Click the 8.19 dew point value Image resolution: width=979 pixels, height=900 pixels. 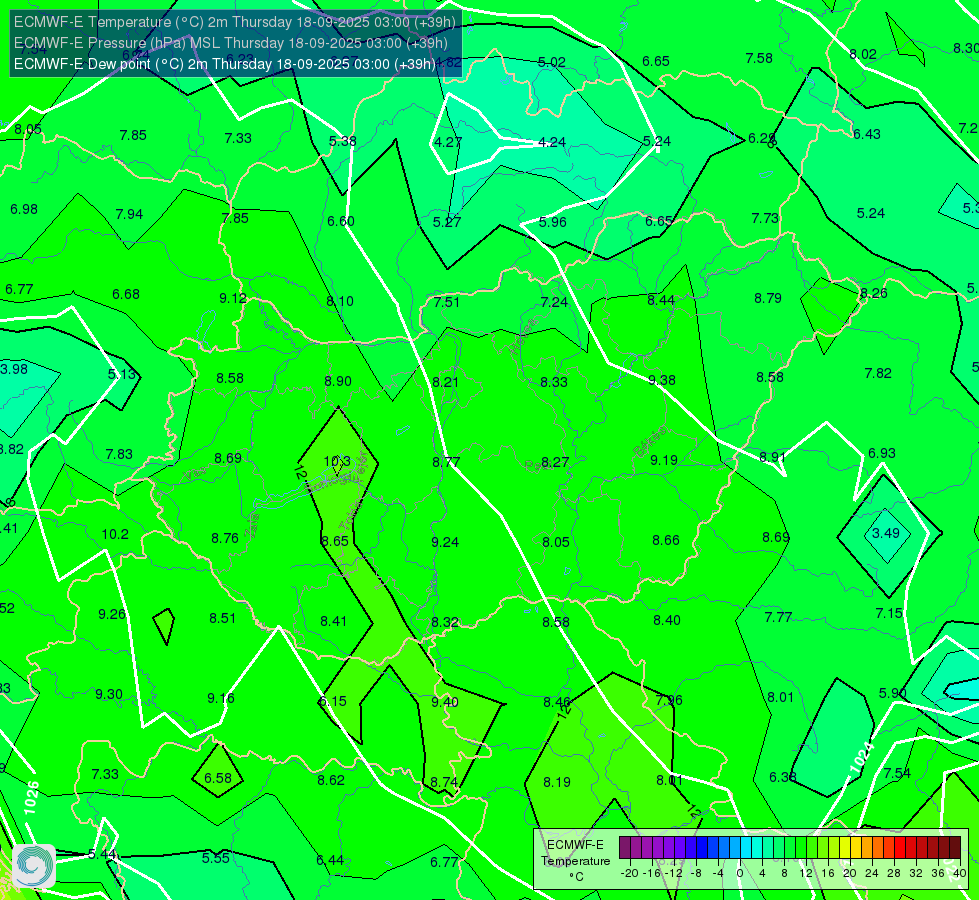[x=556, y=782]
